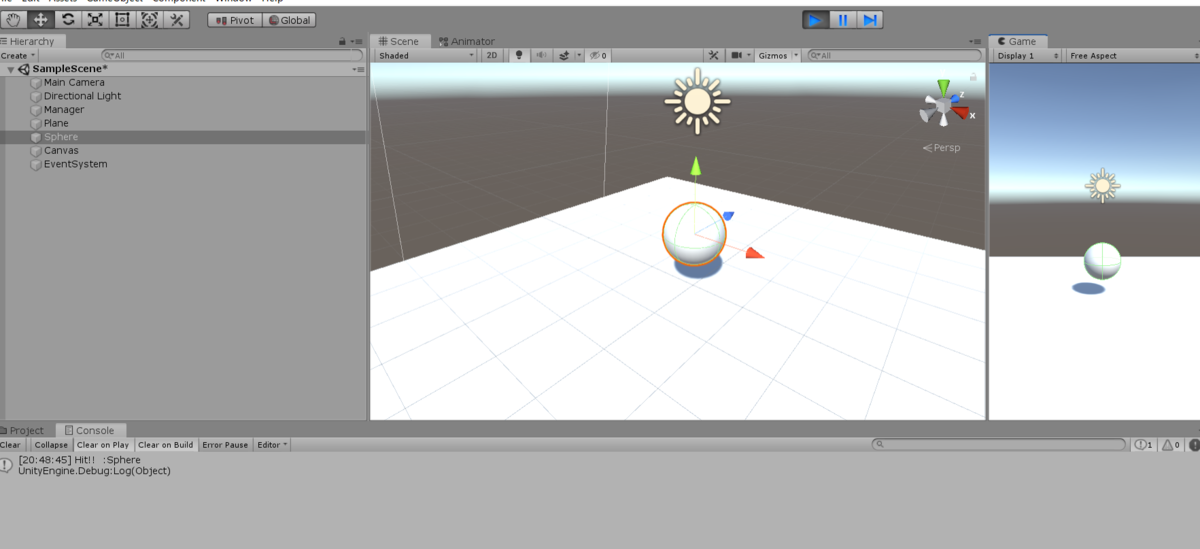Click the orientation gizmo green Y axis
This screenshot has height=549, width=1200.
point(943,88)
